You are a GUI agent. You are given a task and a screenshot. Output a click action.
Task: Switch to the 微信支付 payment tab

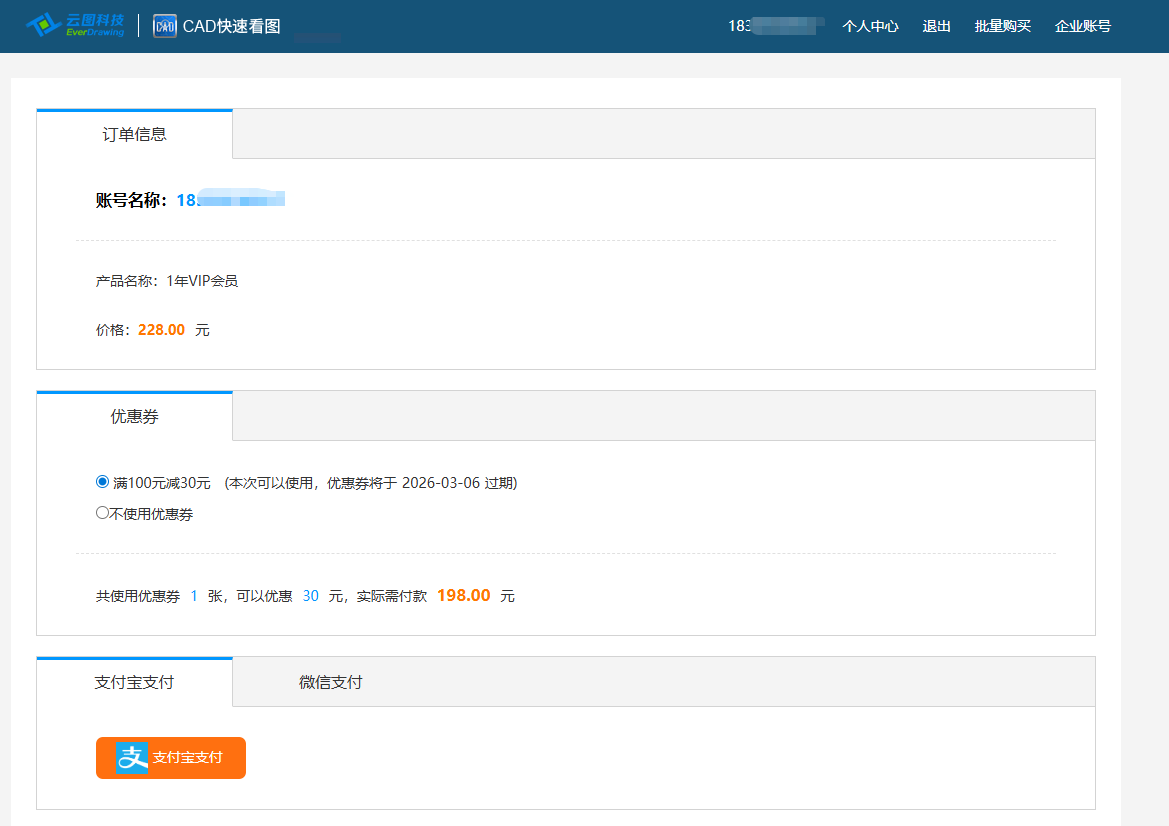(330, 682)
